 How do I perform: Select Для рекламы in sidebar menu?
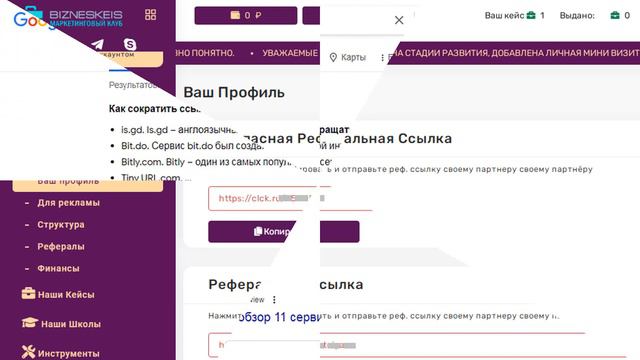point(69,203)
